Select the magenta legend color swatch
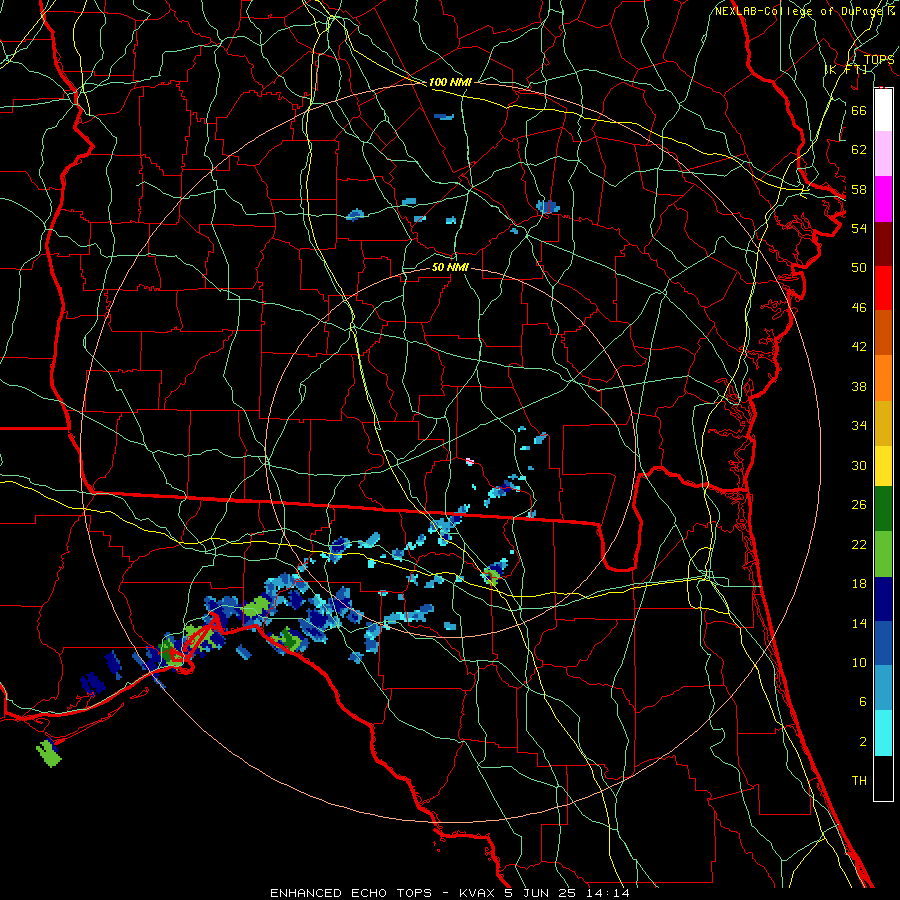Image resolution: width=900 pixels, height=900 pixels. 883,198
